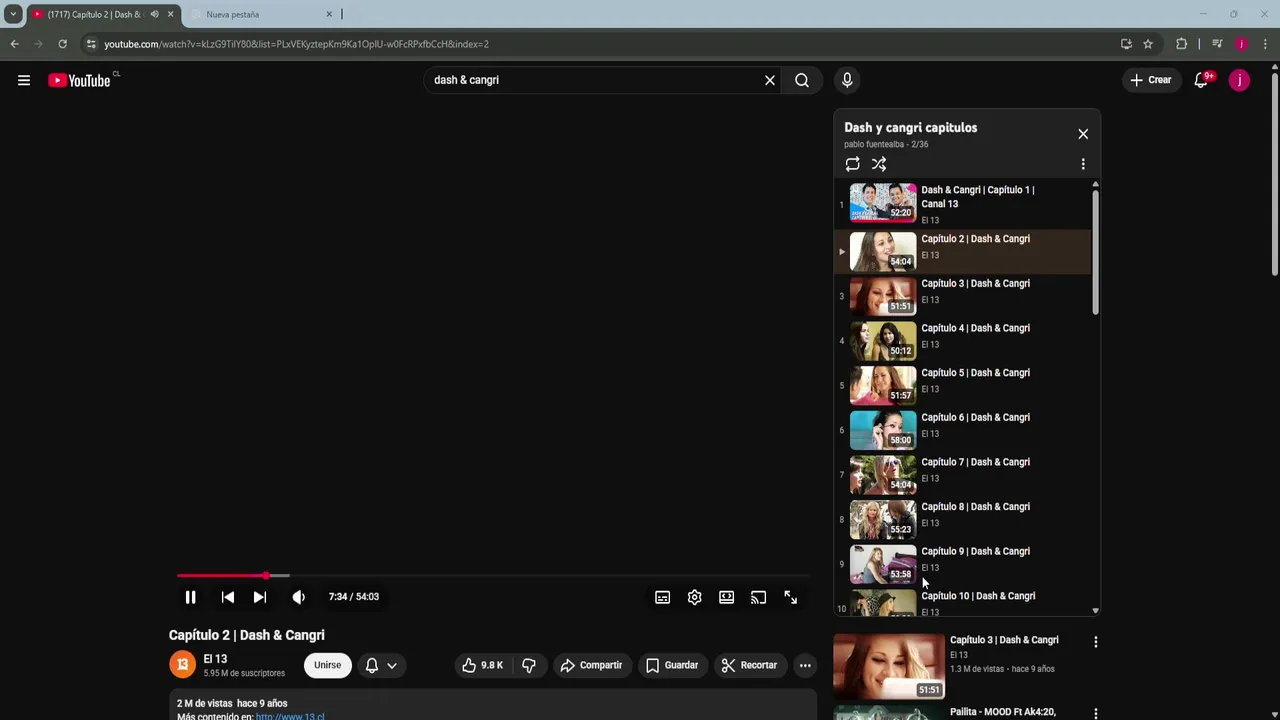Like the video (9.8 K)
This screenshot has width=1280, height=720.
(482, 665)
